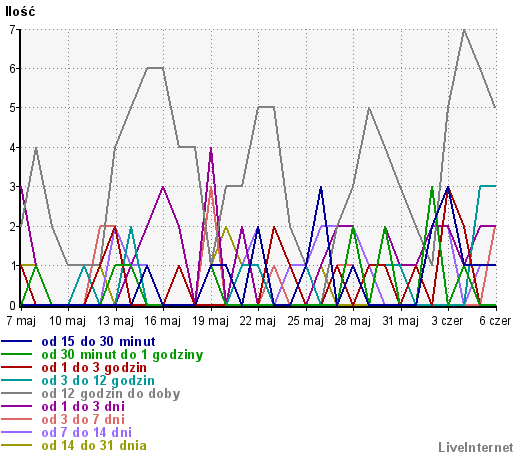Viewport: 520px width, 457px height.
Task: Click the dark blue legend line swatch
Action: (17, 341)
